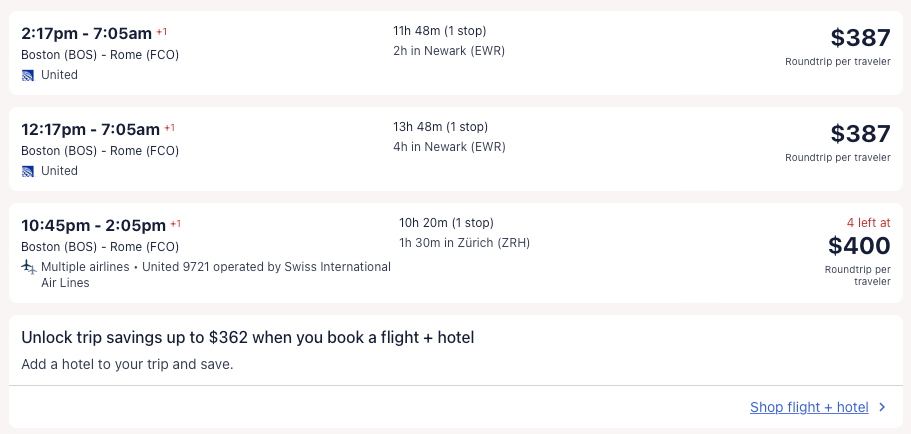Click "1h 30m in Zürich (ZRH)" layover text
911x434 pixels.
(x=464, y=243)
